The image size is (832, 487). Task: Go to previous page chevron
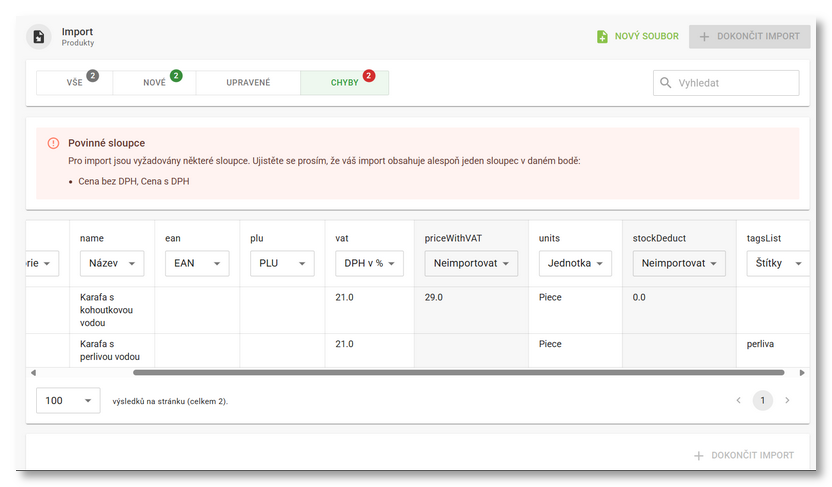tap(738, 401)
